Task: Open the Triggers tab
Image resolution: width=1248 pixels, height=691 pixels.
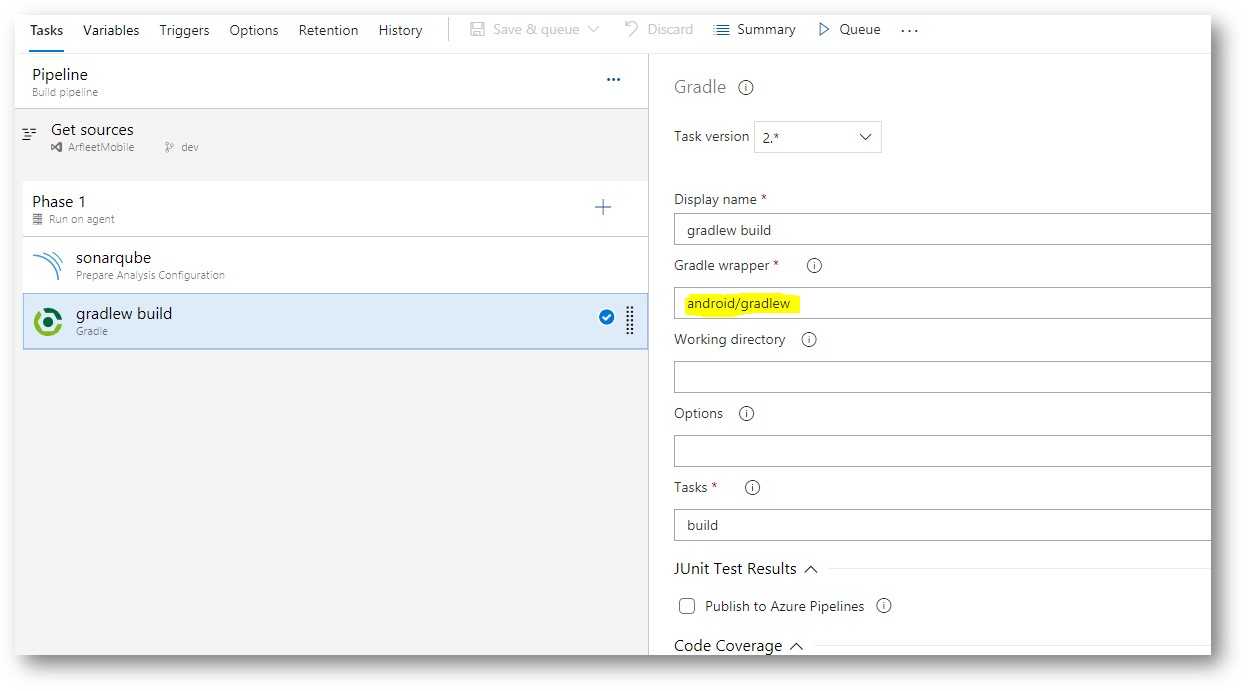Action: pyautogui.click(x=184, y=30)
